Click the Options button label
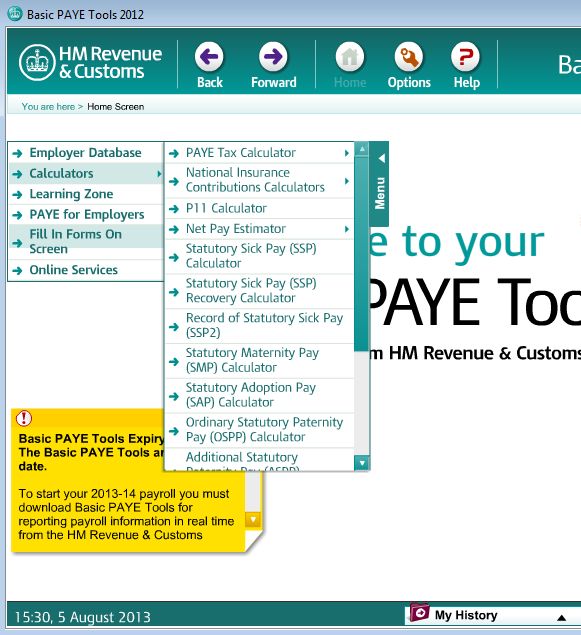The width and height of the screenshot is (581, 635). pos(409,83)
